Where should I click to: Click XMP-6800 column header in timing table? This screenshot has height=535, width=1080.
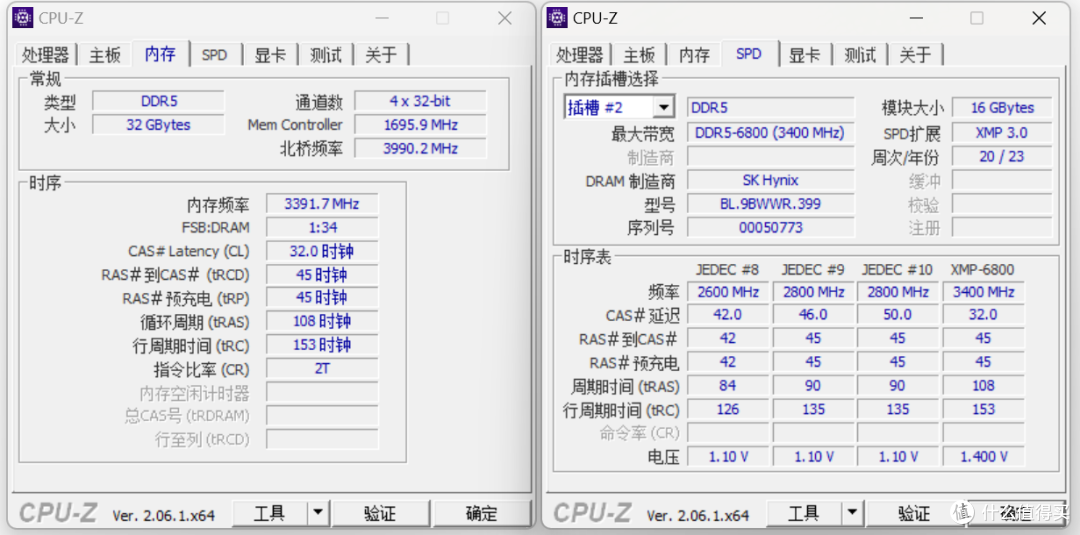[x=983, y=270]
